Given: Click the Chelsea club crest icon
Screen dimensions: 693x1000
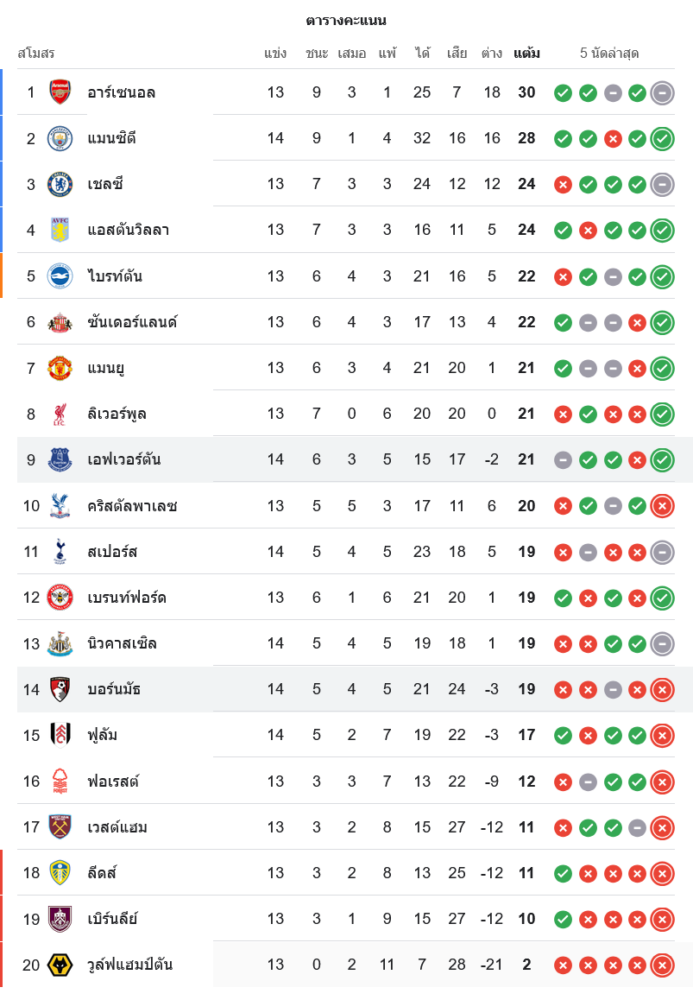Looking at the screenshot, I should coord(60,184).
